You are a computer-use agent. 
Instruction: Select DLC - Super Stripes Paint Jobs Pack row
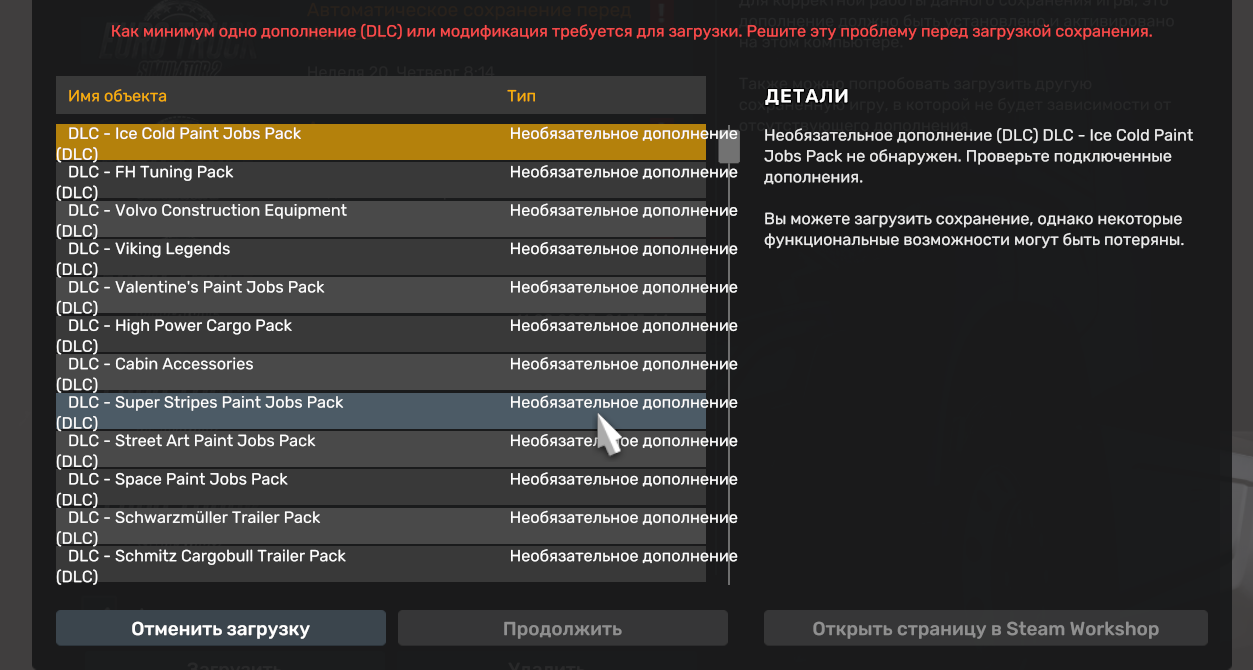point(381,411)
